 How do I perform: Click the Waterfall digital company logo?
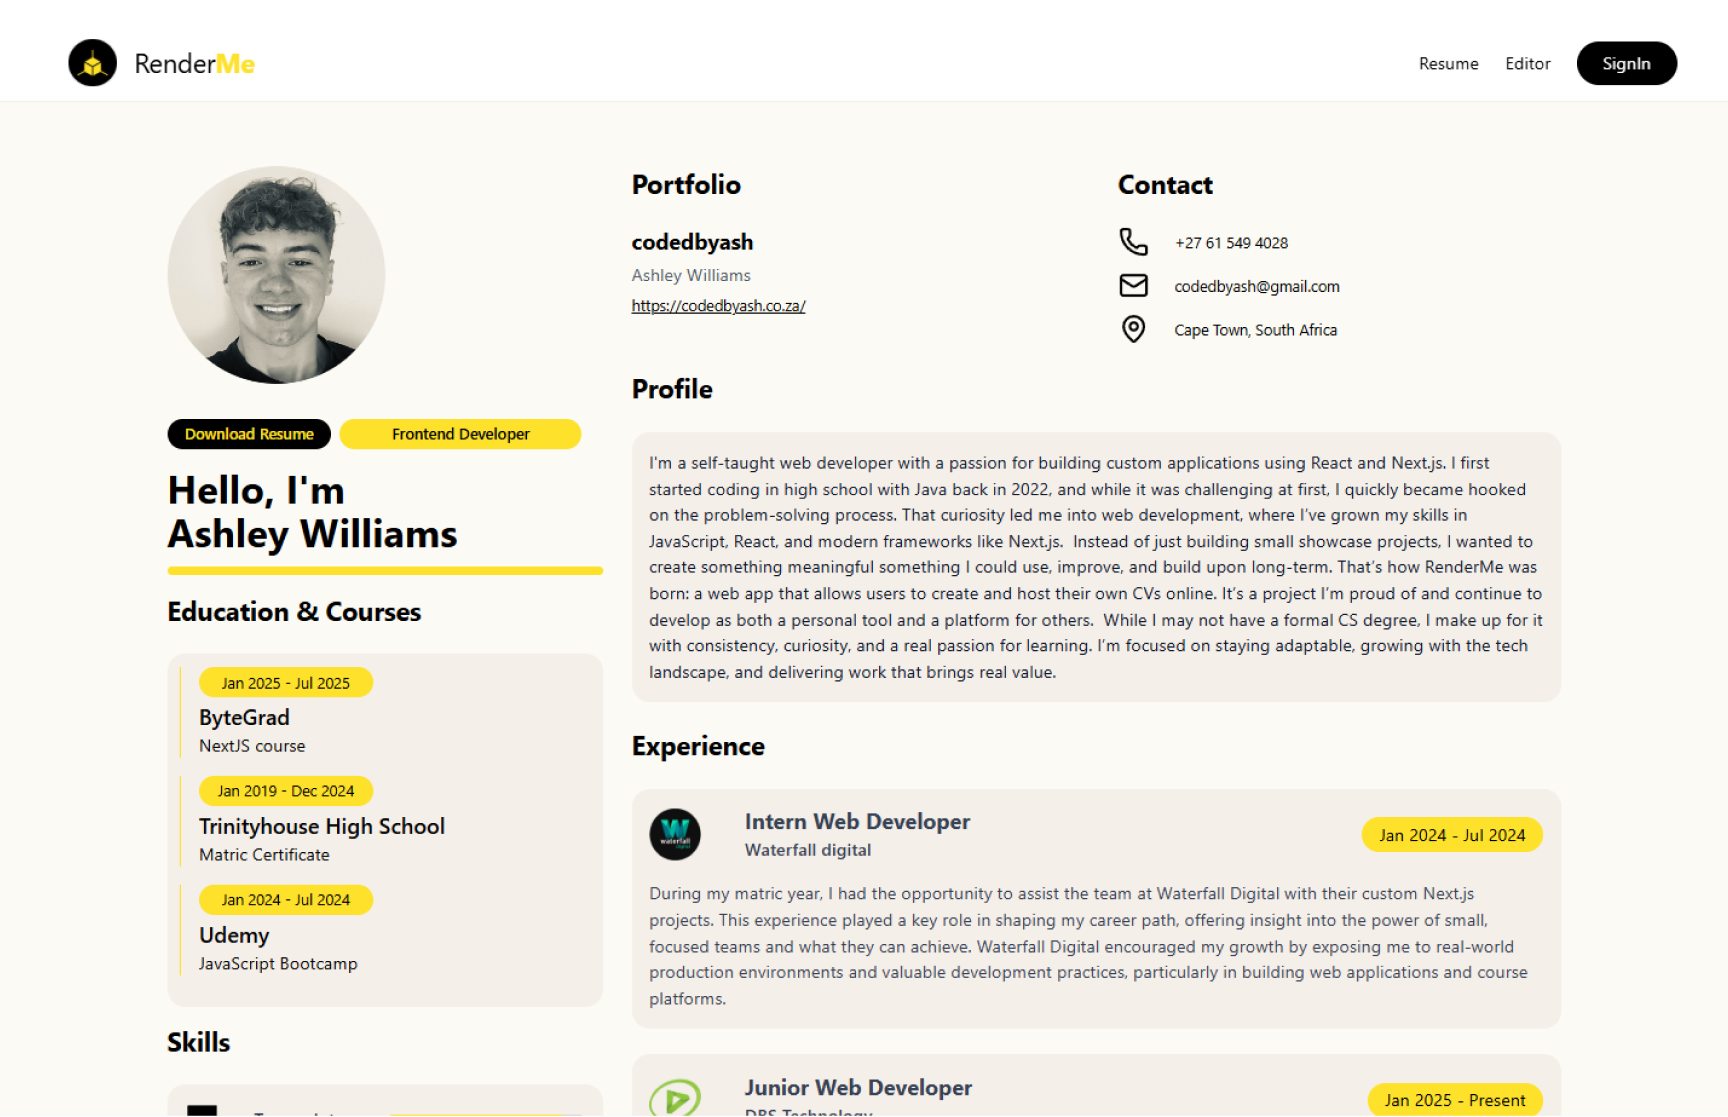(675, 834)
